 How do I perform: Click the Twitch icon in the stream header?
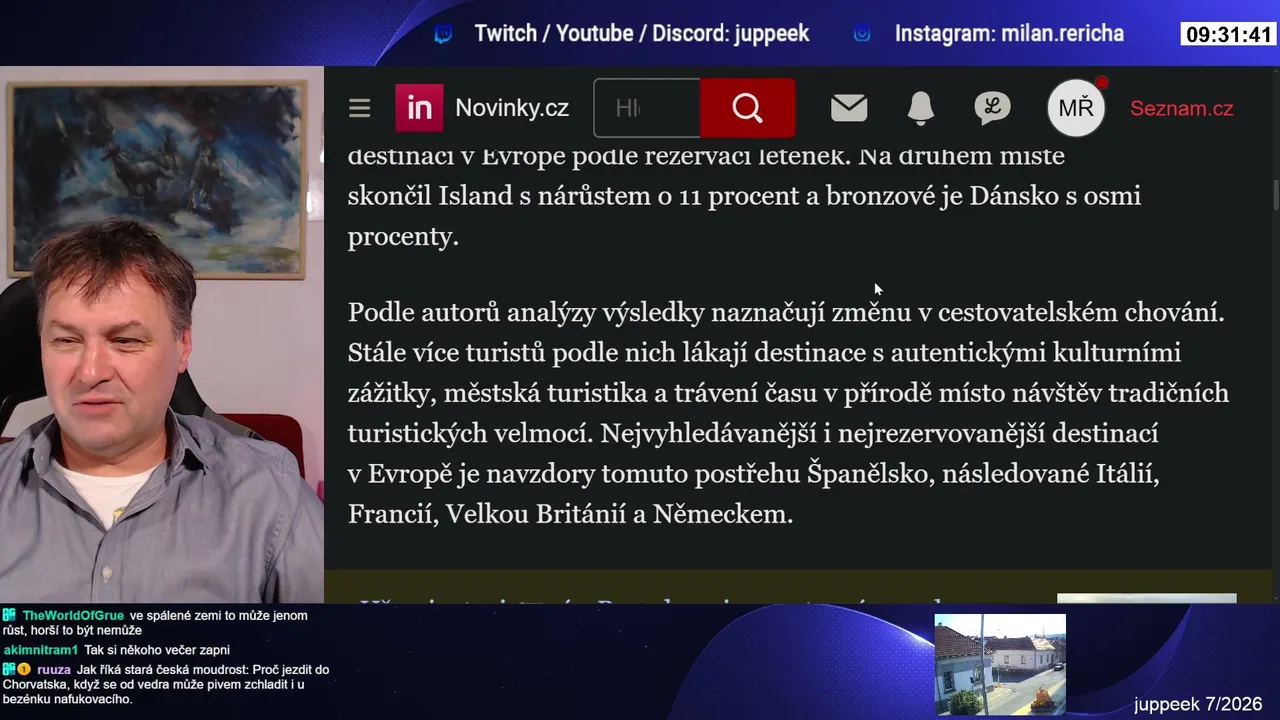443,34
